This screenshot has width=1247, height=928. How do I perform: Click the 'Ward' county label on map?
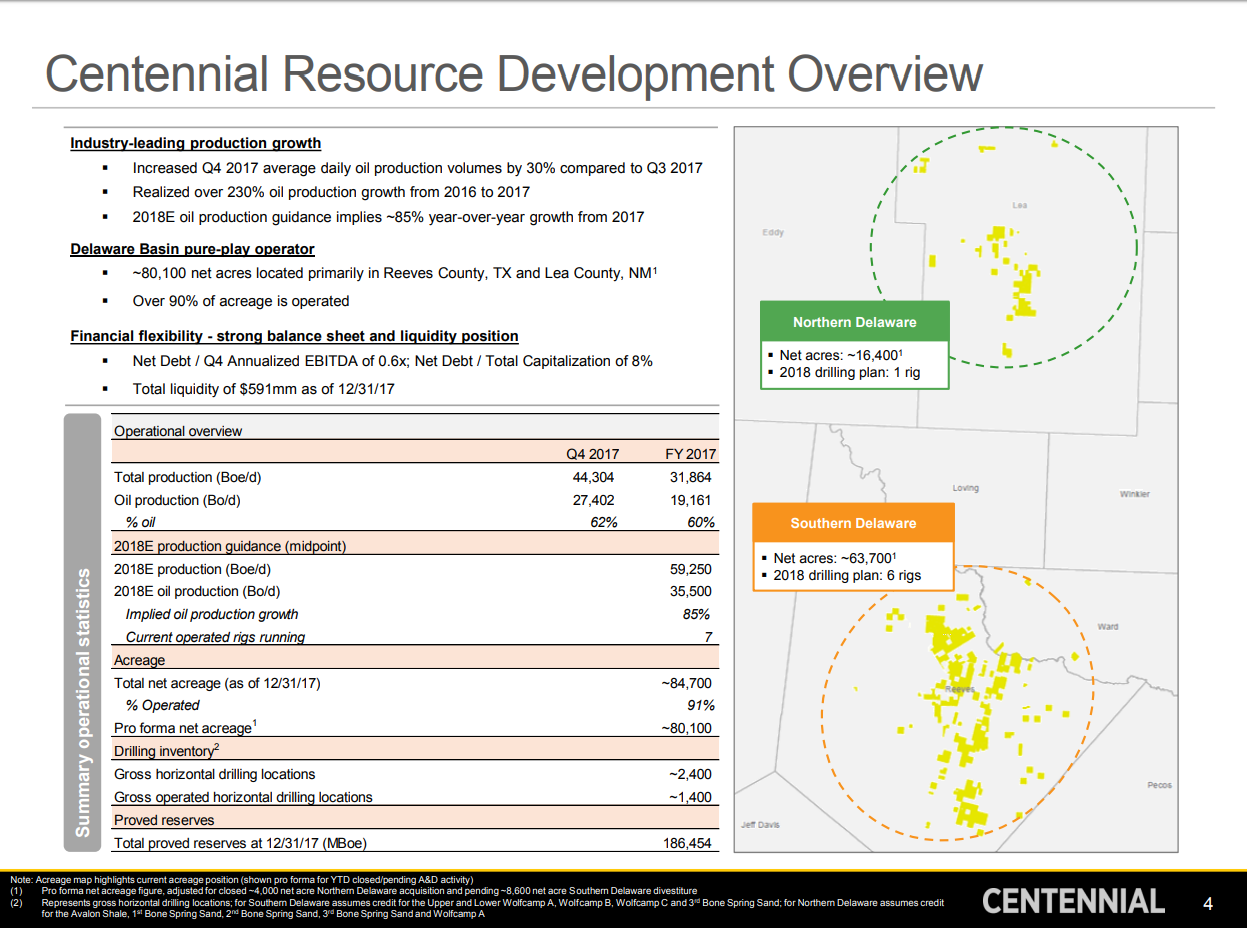(1108, 626)
